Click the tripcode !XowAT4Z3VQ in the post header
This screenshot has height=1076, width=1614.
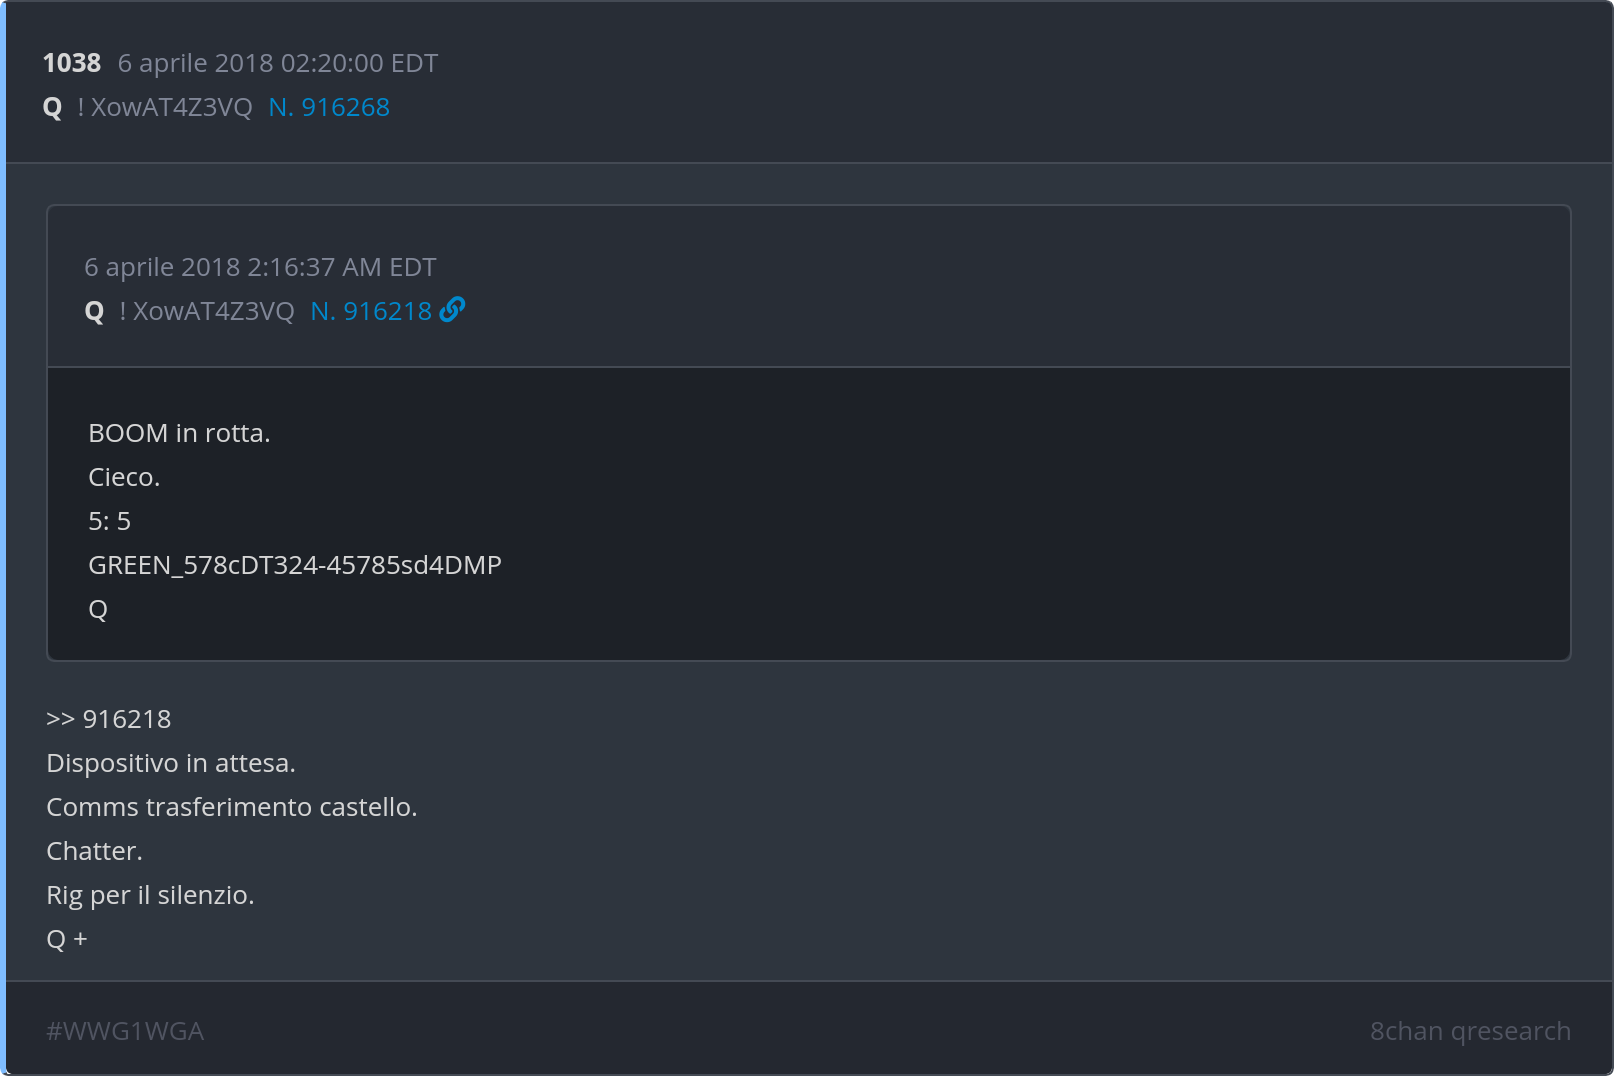pos(165,107)
